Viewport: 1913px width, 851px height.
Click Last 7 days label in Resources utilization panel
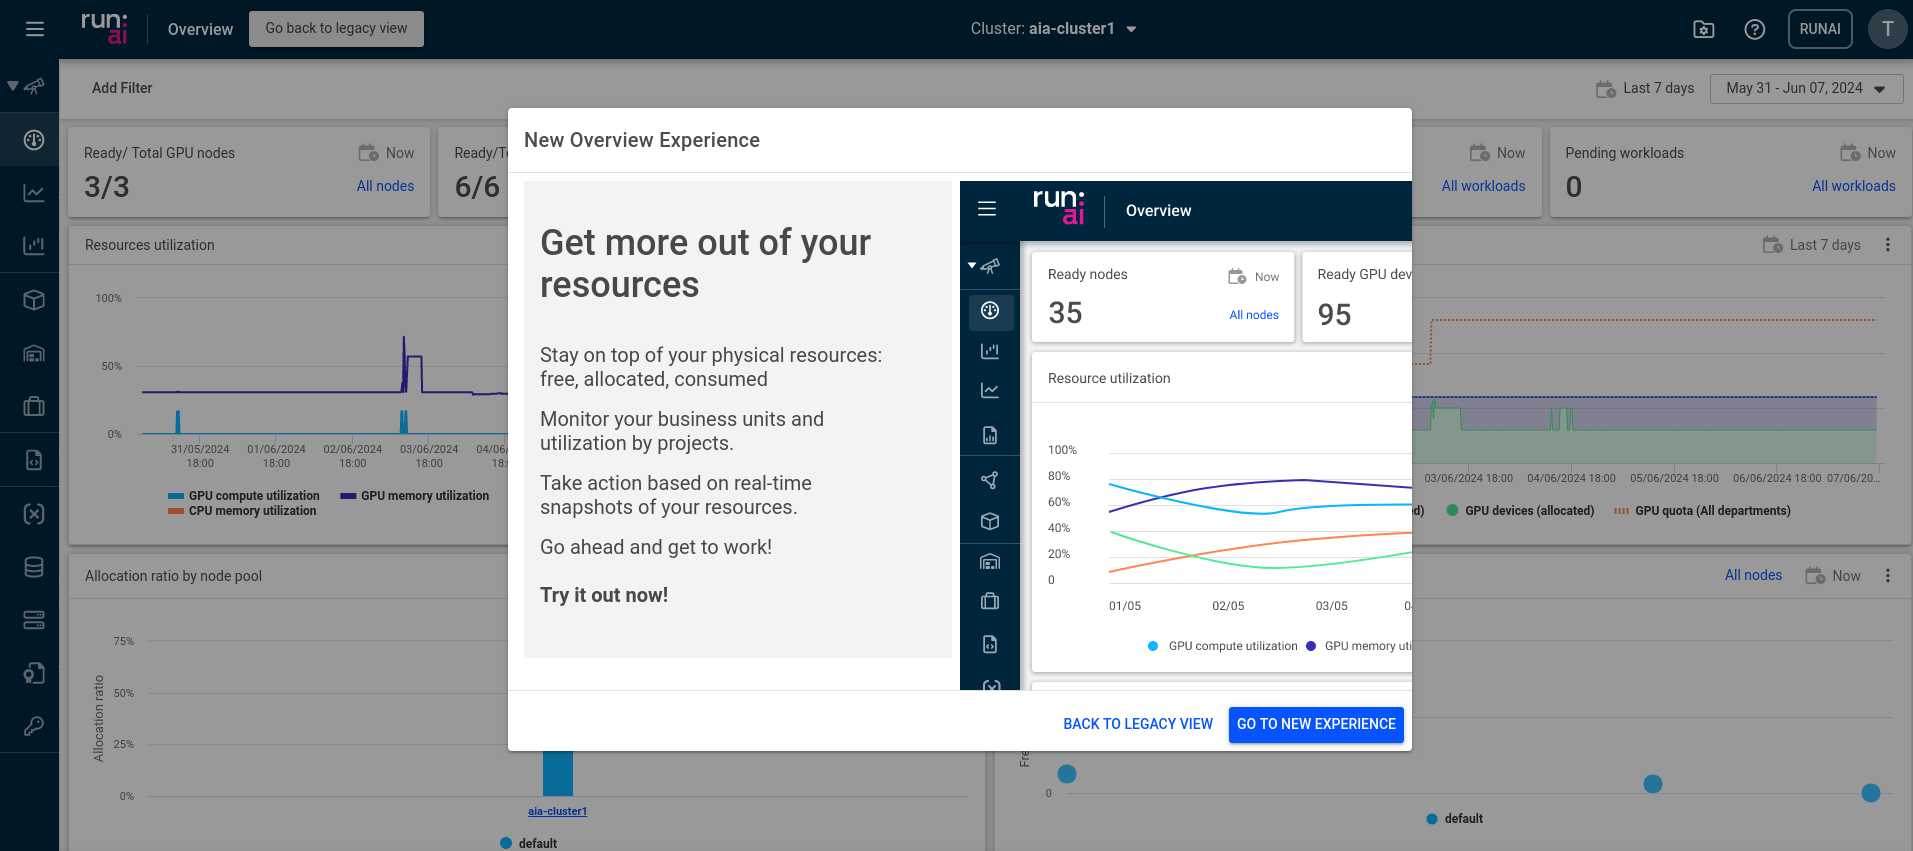tap(1825, 245)
